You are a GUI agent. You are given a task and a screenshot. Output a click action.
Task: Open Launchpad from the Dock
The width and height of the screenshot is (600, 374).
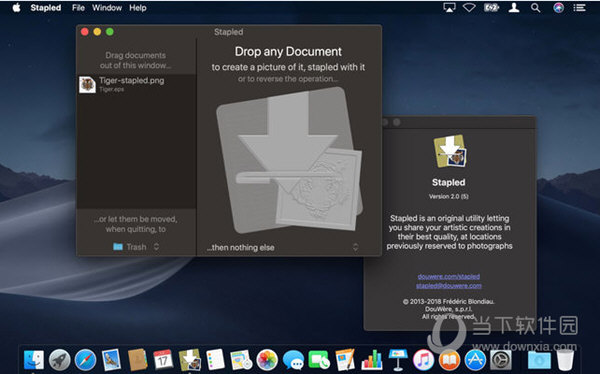point(59,360)
